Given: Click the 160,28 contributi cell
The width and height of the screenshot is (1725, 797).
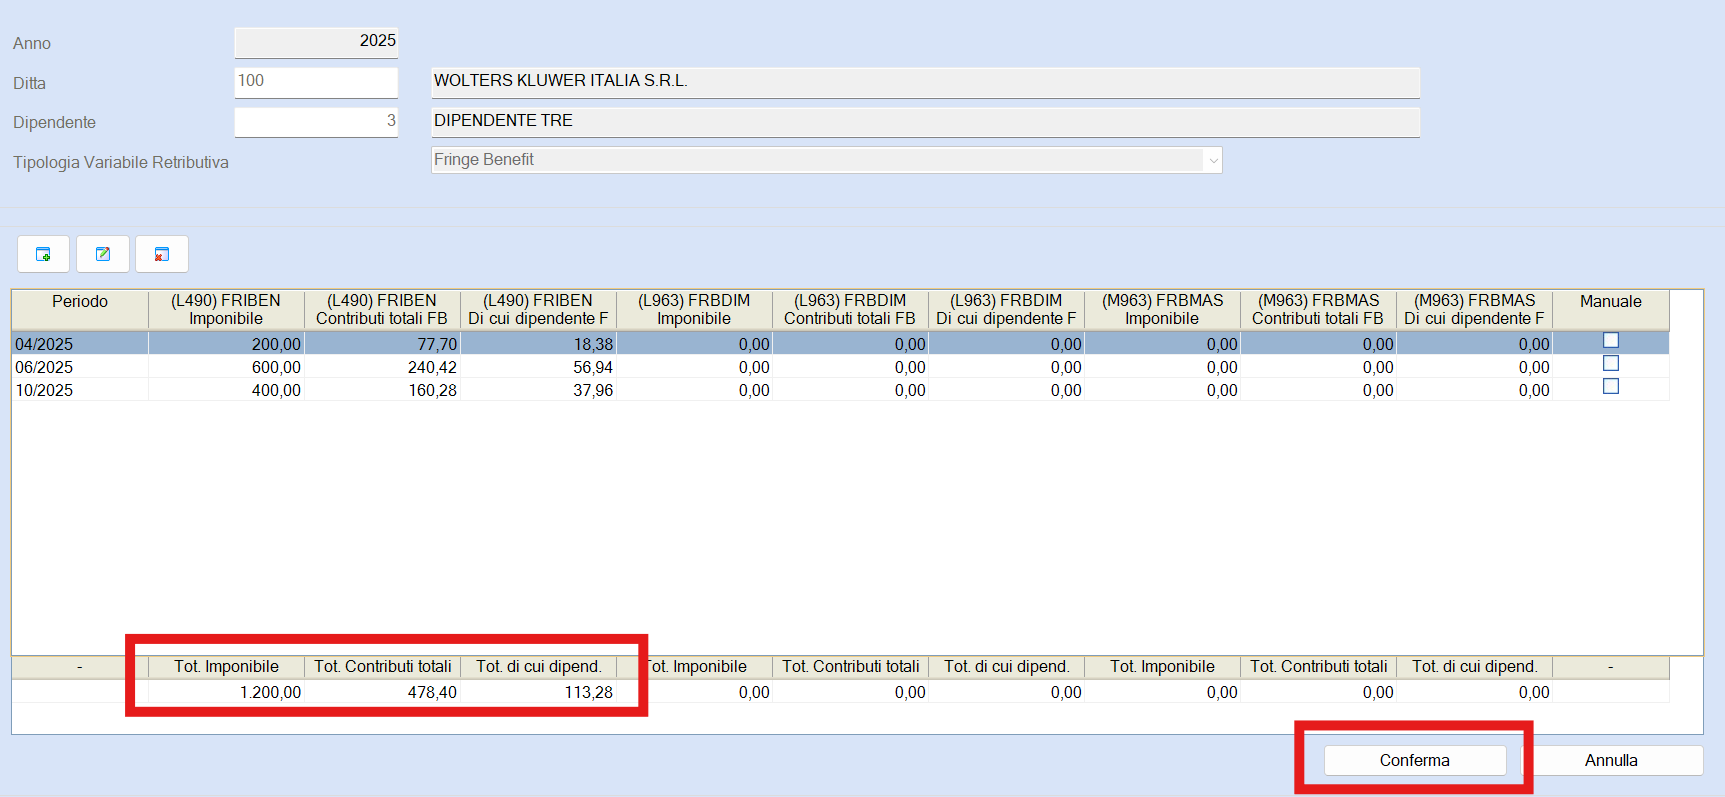Looking at the screenshot, I should (x=382, y=390).
